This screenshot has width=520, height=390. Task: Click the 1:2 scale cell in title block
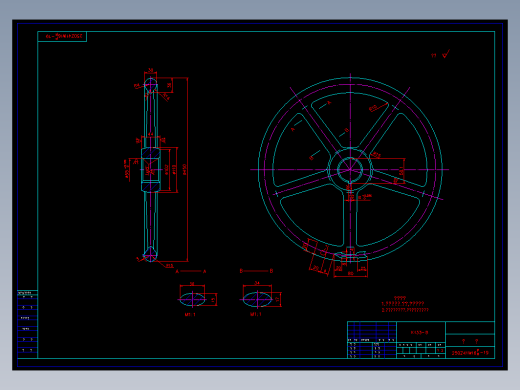click(x=440, y=350)
